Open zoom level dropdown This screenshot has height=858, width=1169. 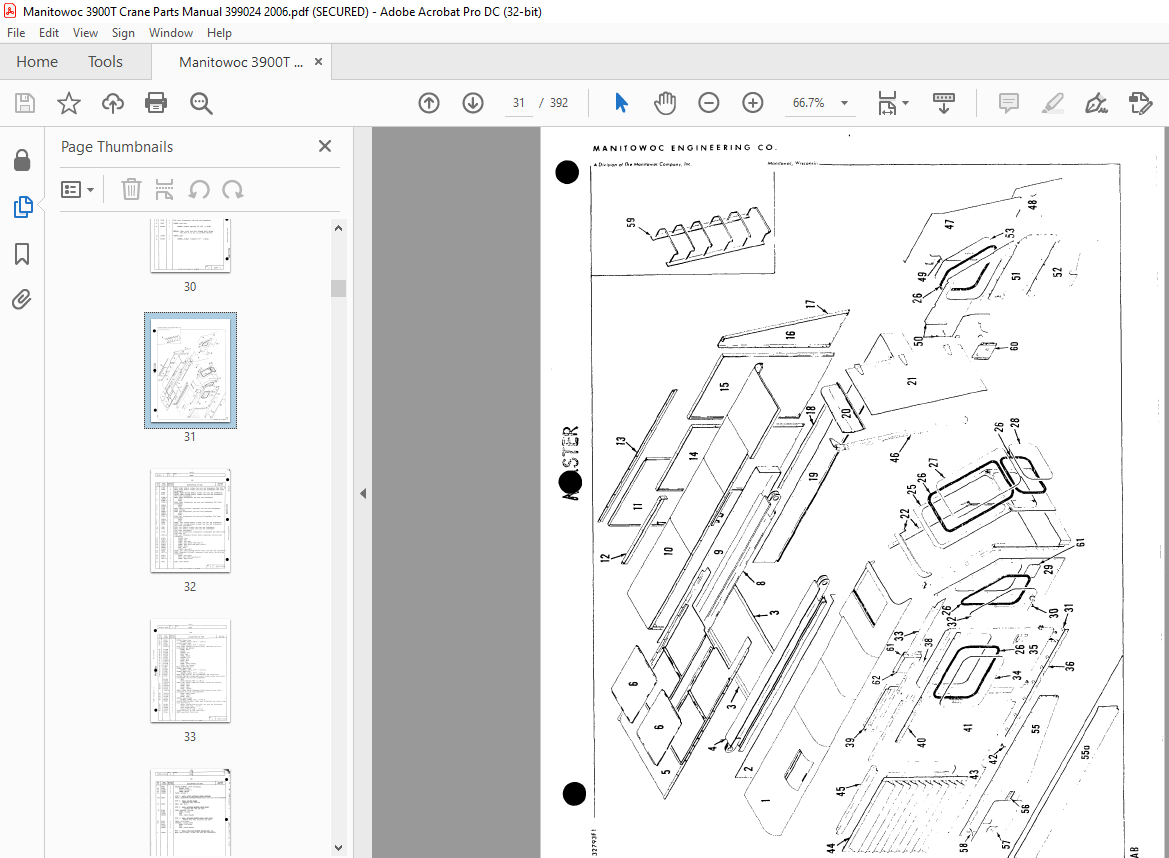(845, 103)
